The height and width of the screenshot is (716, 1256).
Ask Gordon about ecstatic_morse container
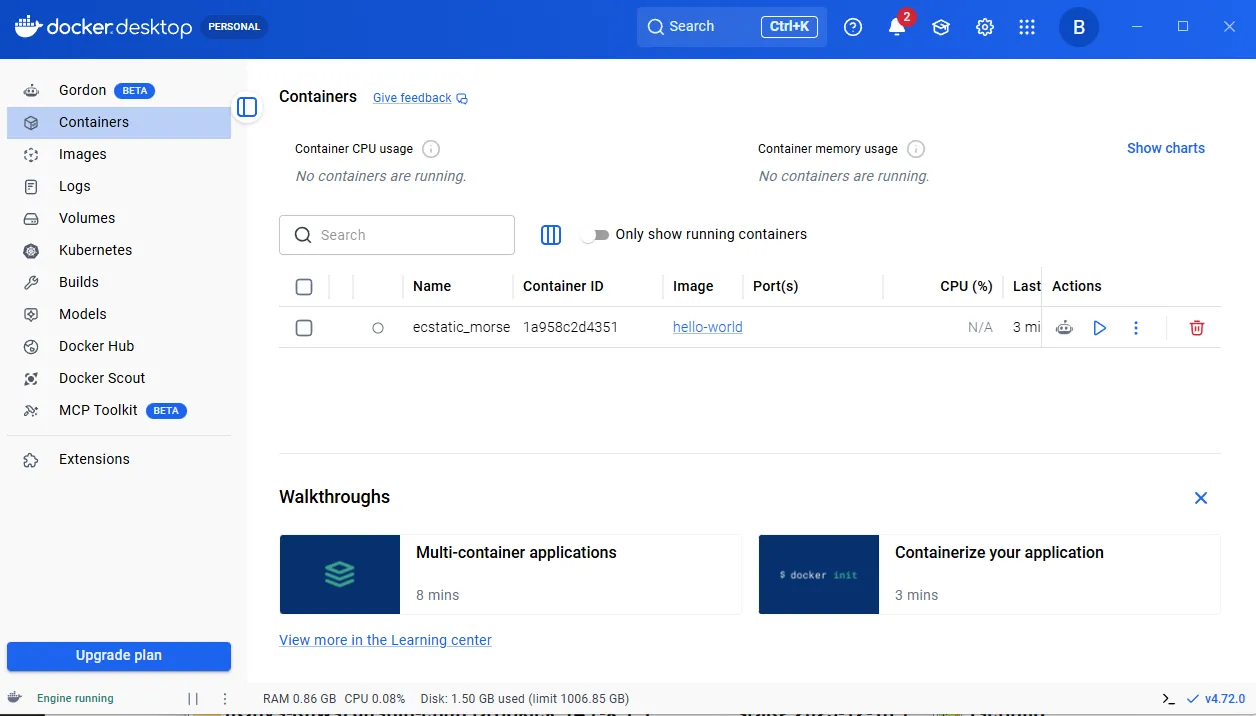(x=1064, y=327)
